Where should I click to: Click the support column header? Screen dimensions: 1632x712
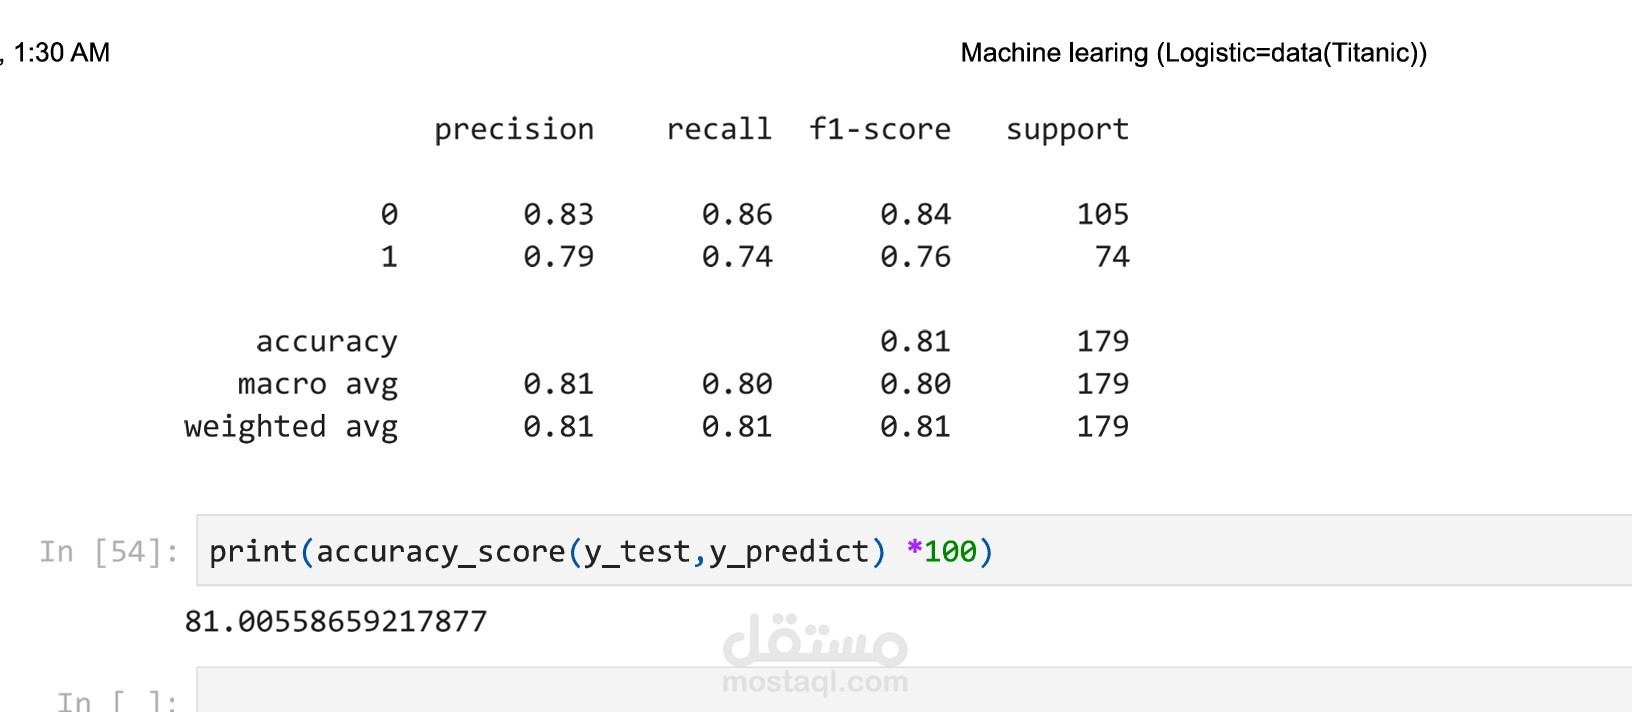click(x=1067, y=131)
